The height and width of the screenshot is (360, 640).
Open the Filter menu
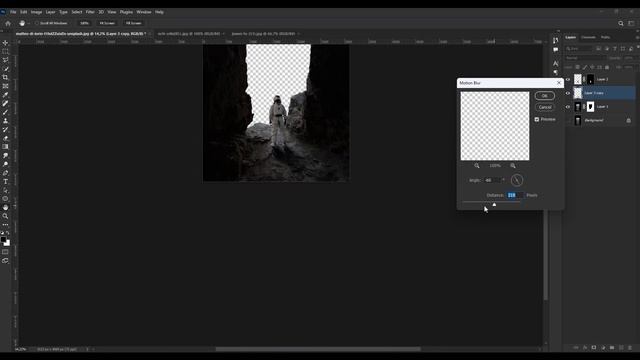(x=90, y=12)
